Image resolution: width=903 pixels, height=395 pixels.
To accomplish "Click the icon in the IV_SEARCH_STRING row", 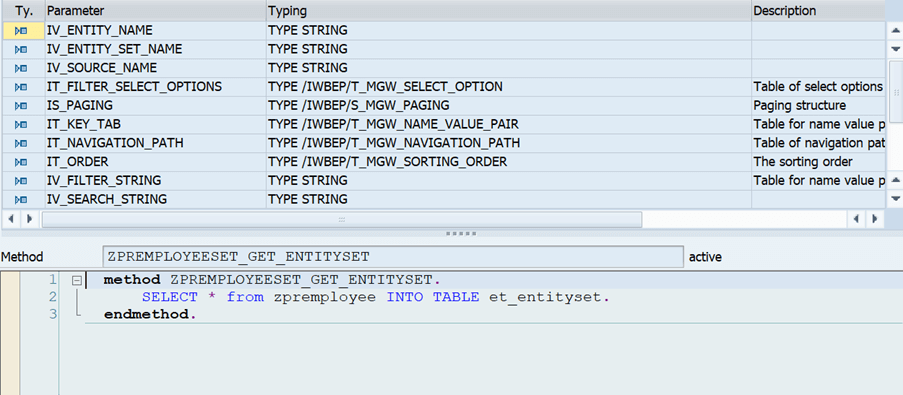I will tap(21, 200).
